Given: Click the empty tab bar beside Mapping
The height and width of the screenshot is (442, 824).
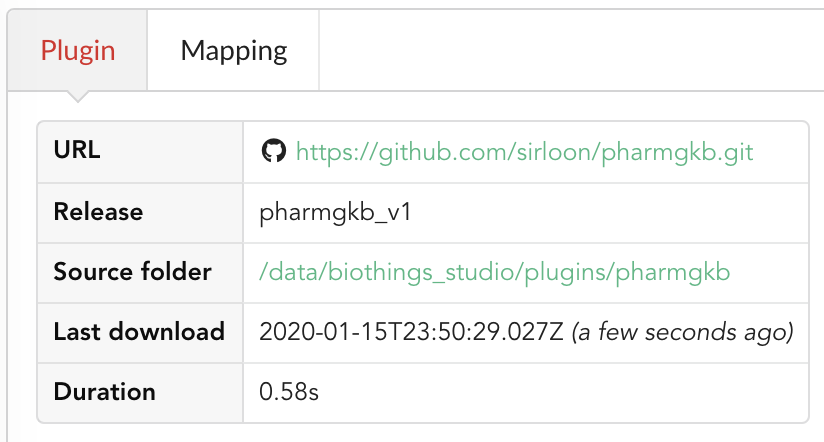Looking at the screenshot, I should 571,50.
